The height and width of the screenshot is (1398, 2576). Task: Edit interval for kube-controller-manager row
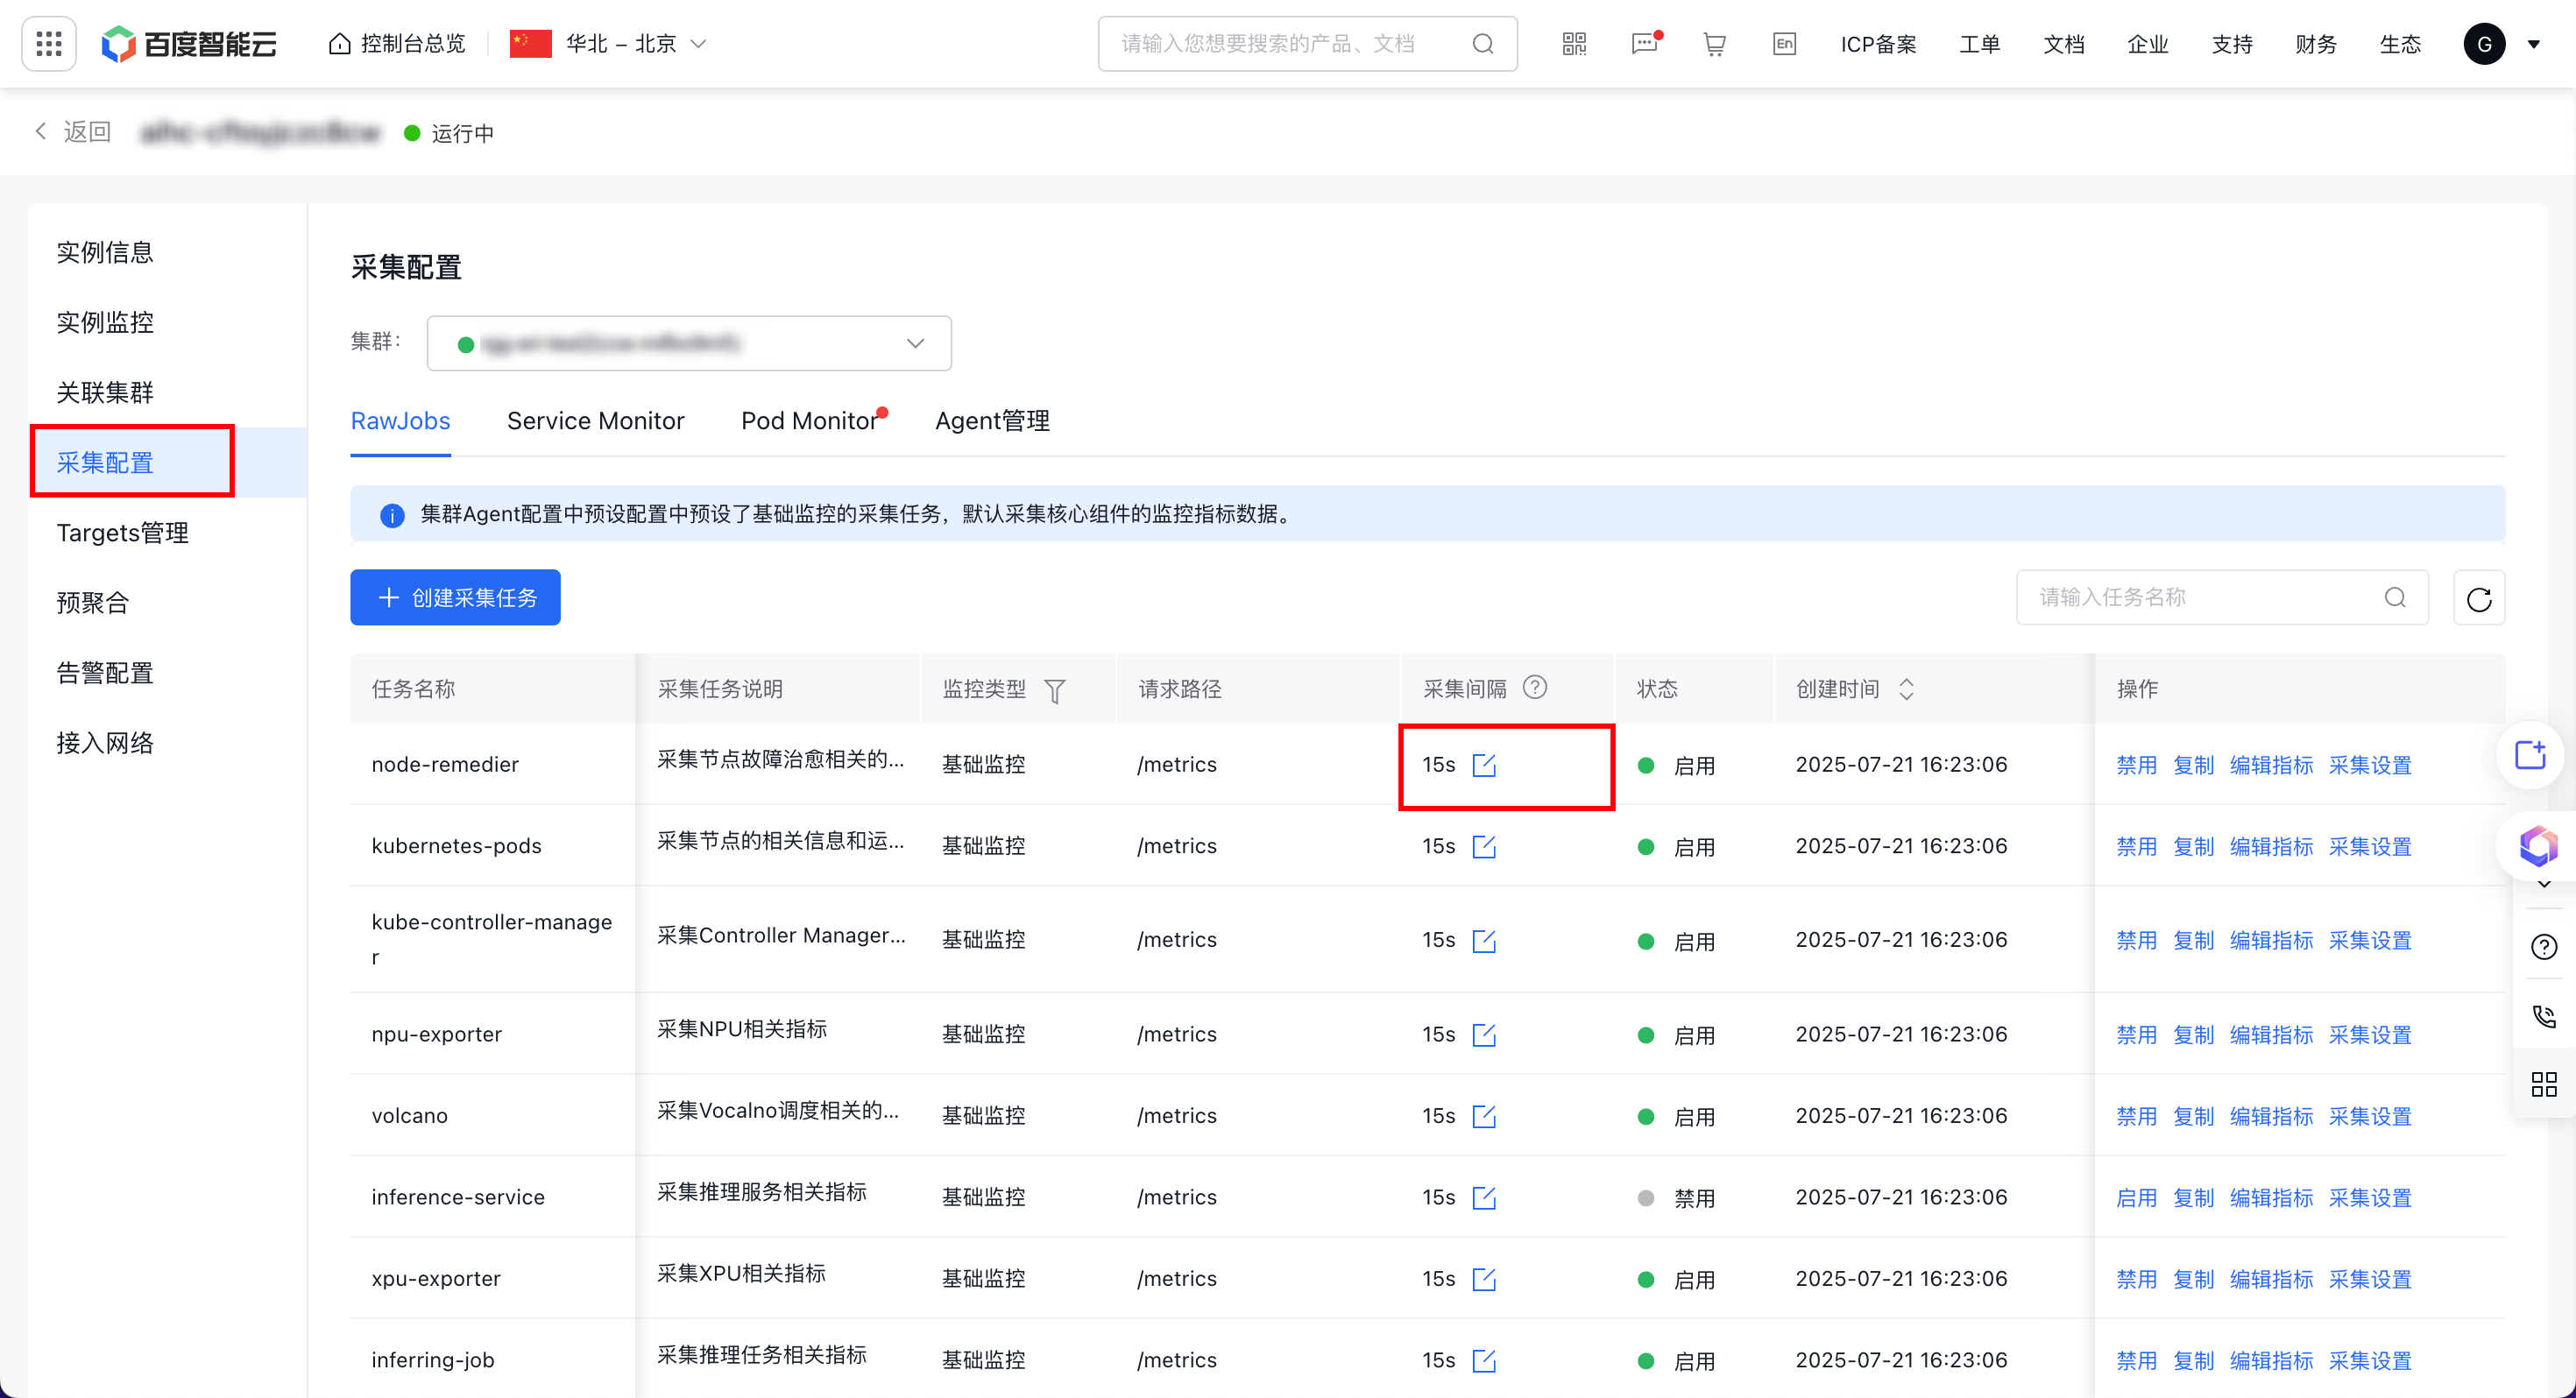1484,941
